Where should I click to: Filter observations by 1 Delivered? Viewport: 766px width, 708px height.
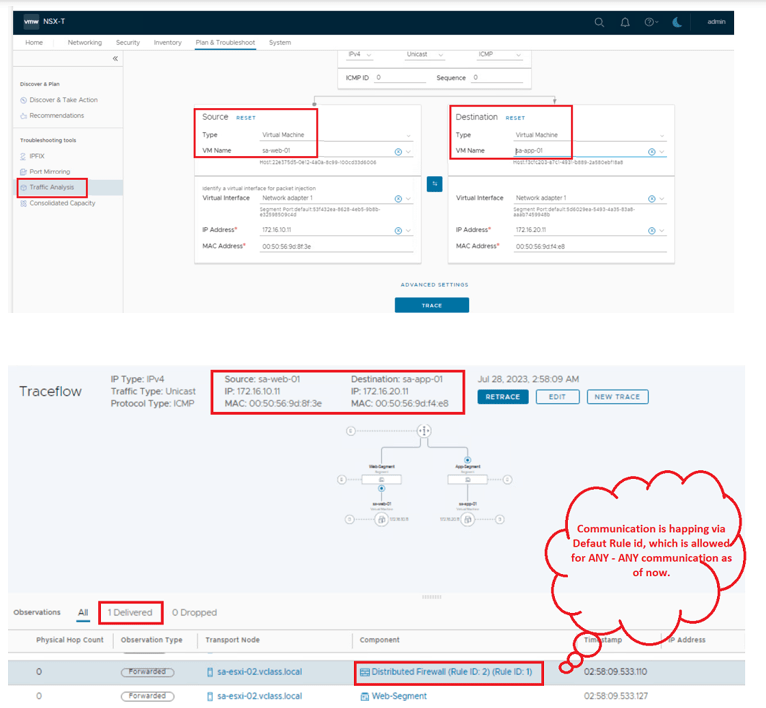131,612
